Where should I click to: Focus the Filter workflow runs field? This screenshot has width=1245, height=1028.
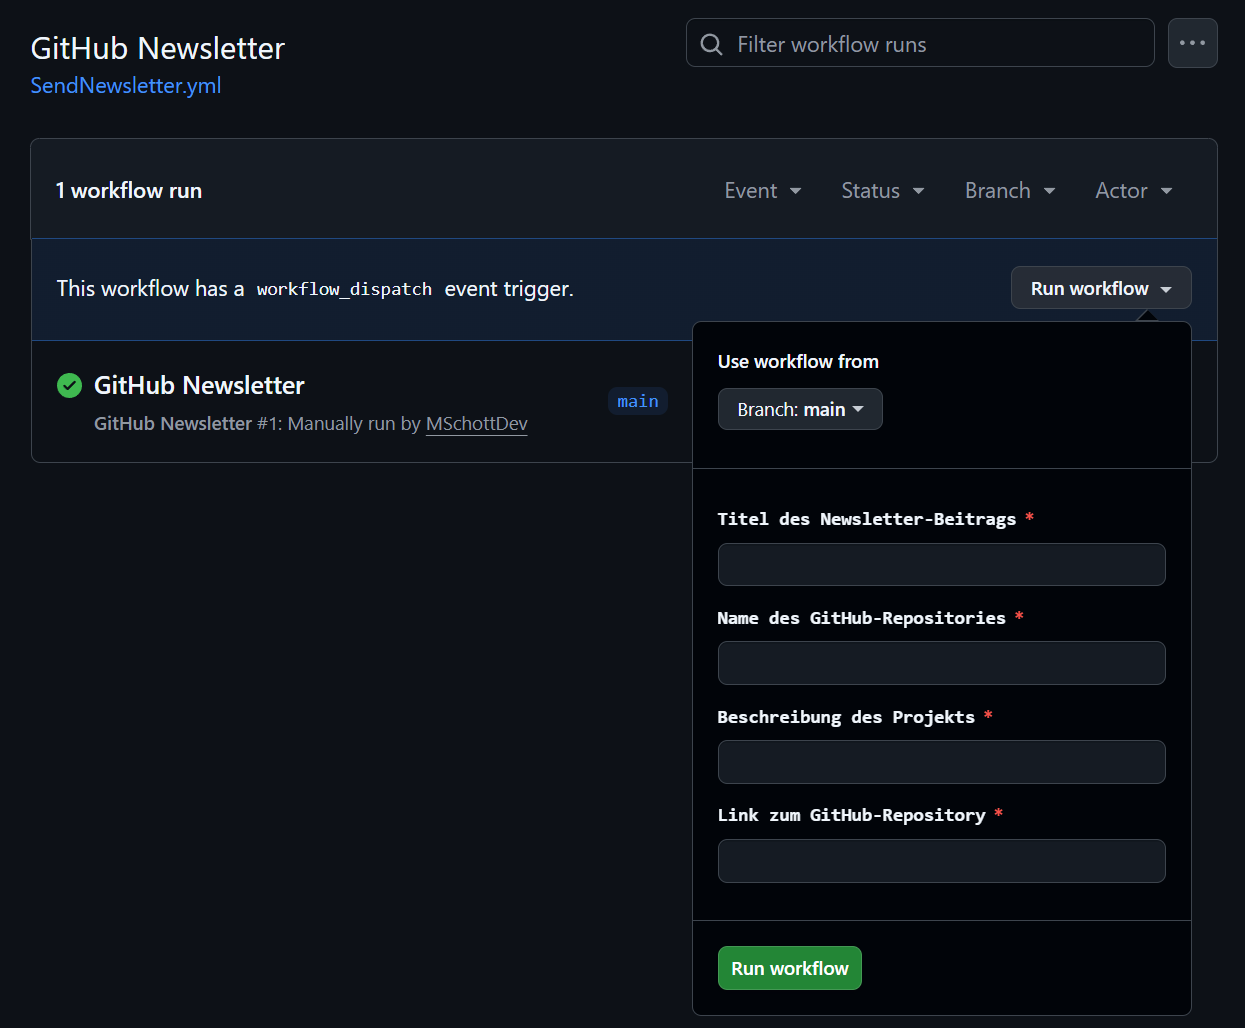pyautogui.click(x=920, y=43)
